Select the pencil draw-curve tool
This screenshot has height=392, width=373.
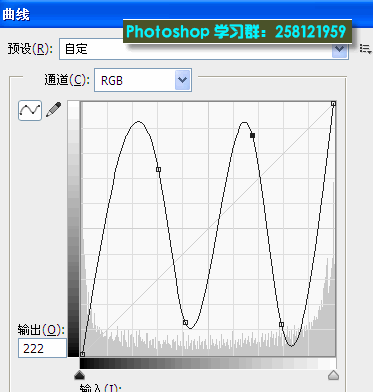(53, 110)
